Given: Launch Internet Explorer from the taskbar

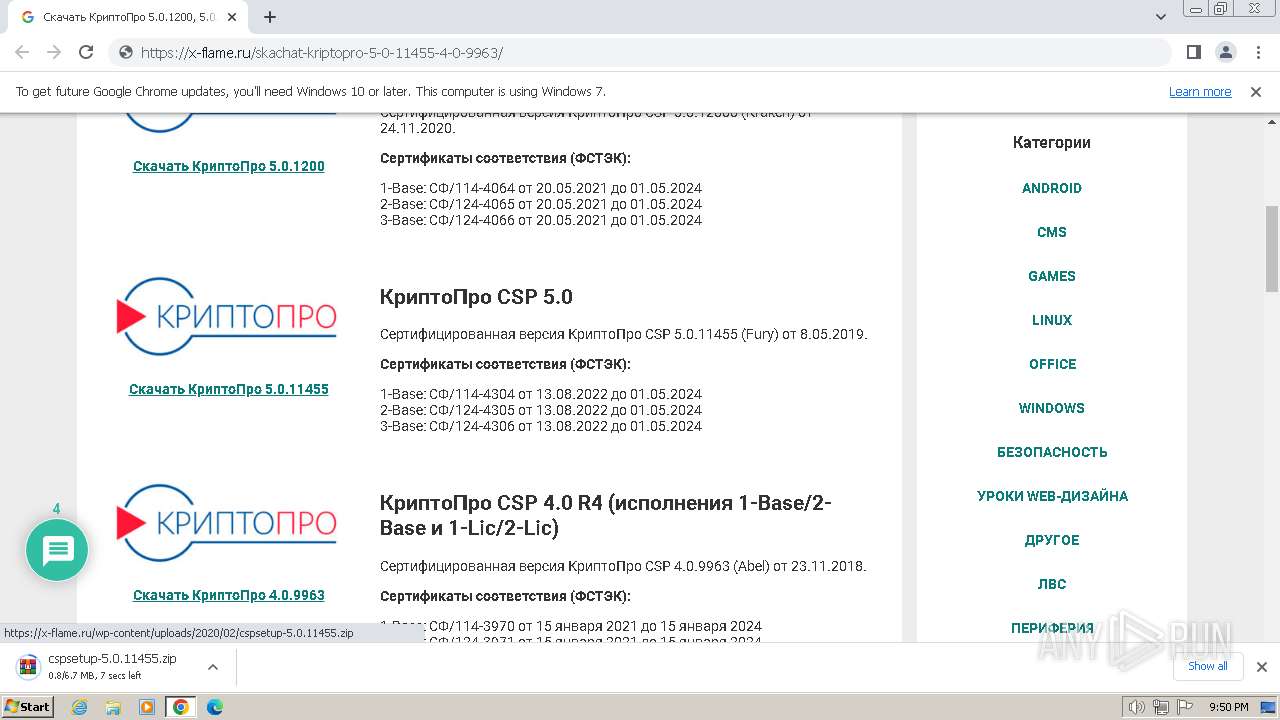Looking at the screenshot, I should (x=80, y=707).
